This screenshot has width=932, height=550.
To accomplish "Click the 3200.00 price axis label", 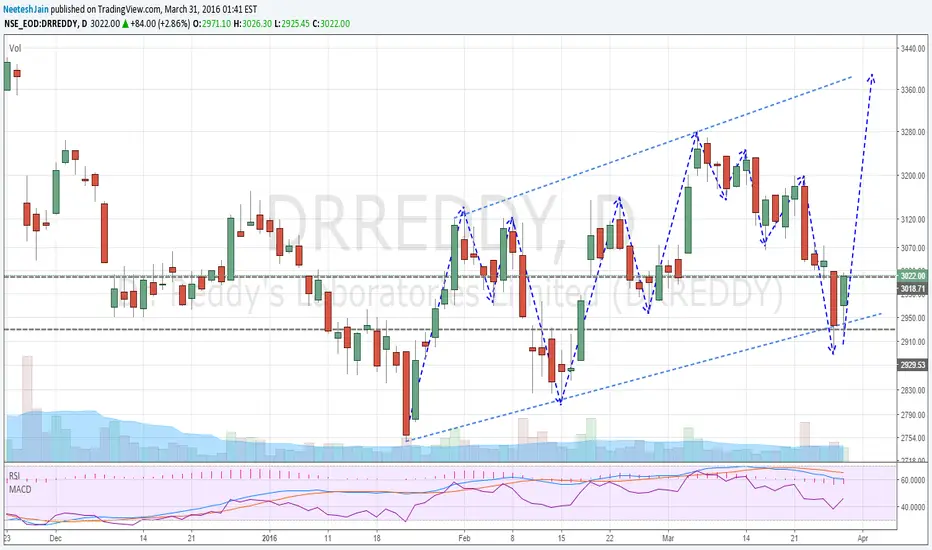I will pyautogui.click(x=913, y=176).
